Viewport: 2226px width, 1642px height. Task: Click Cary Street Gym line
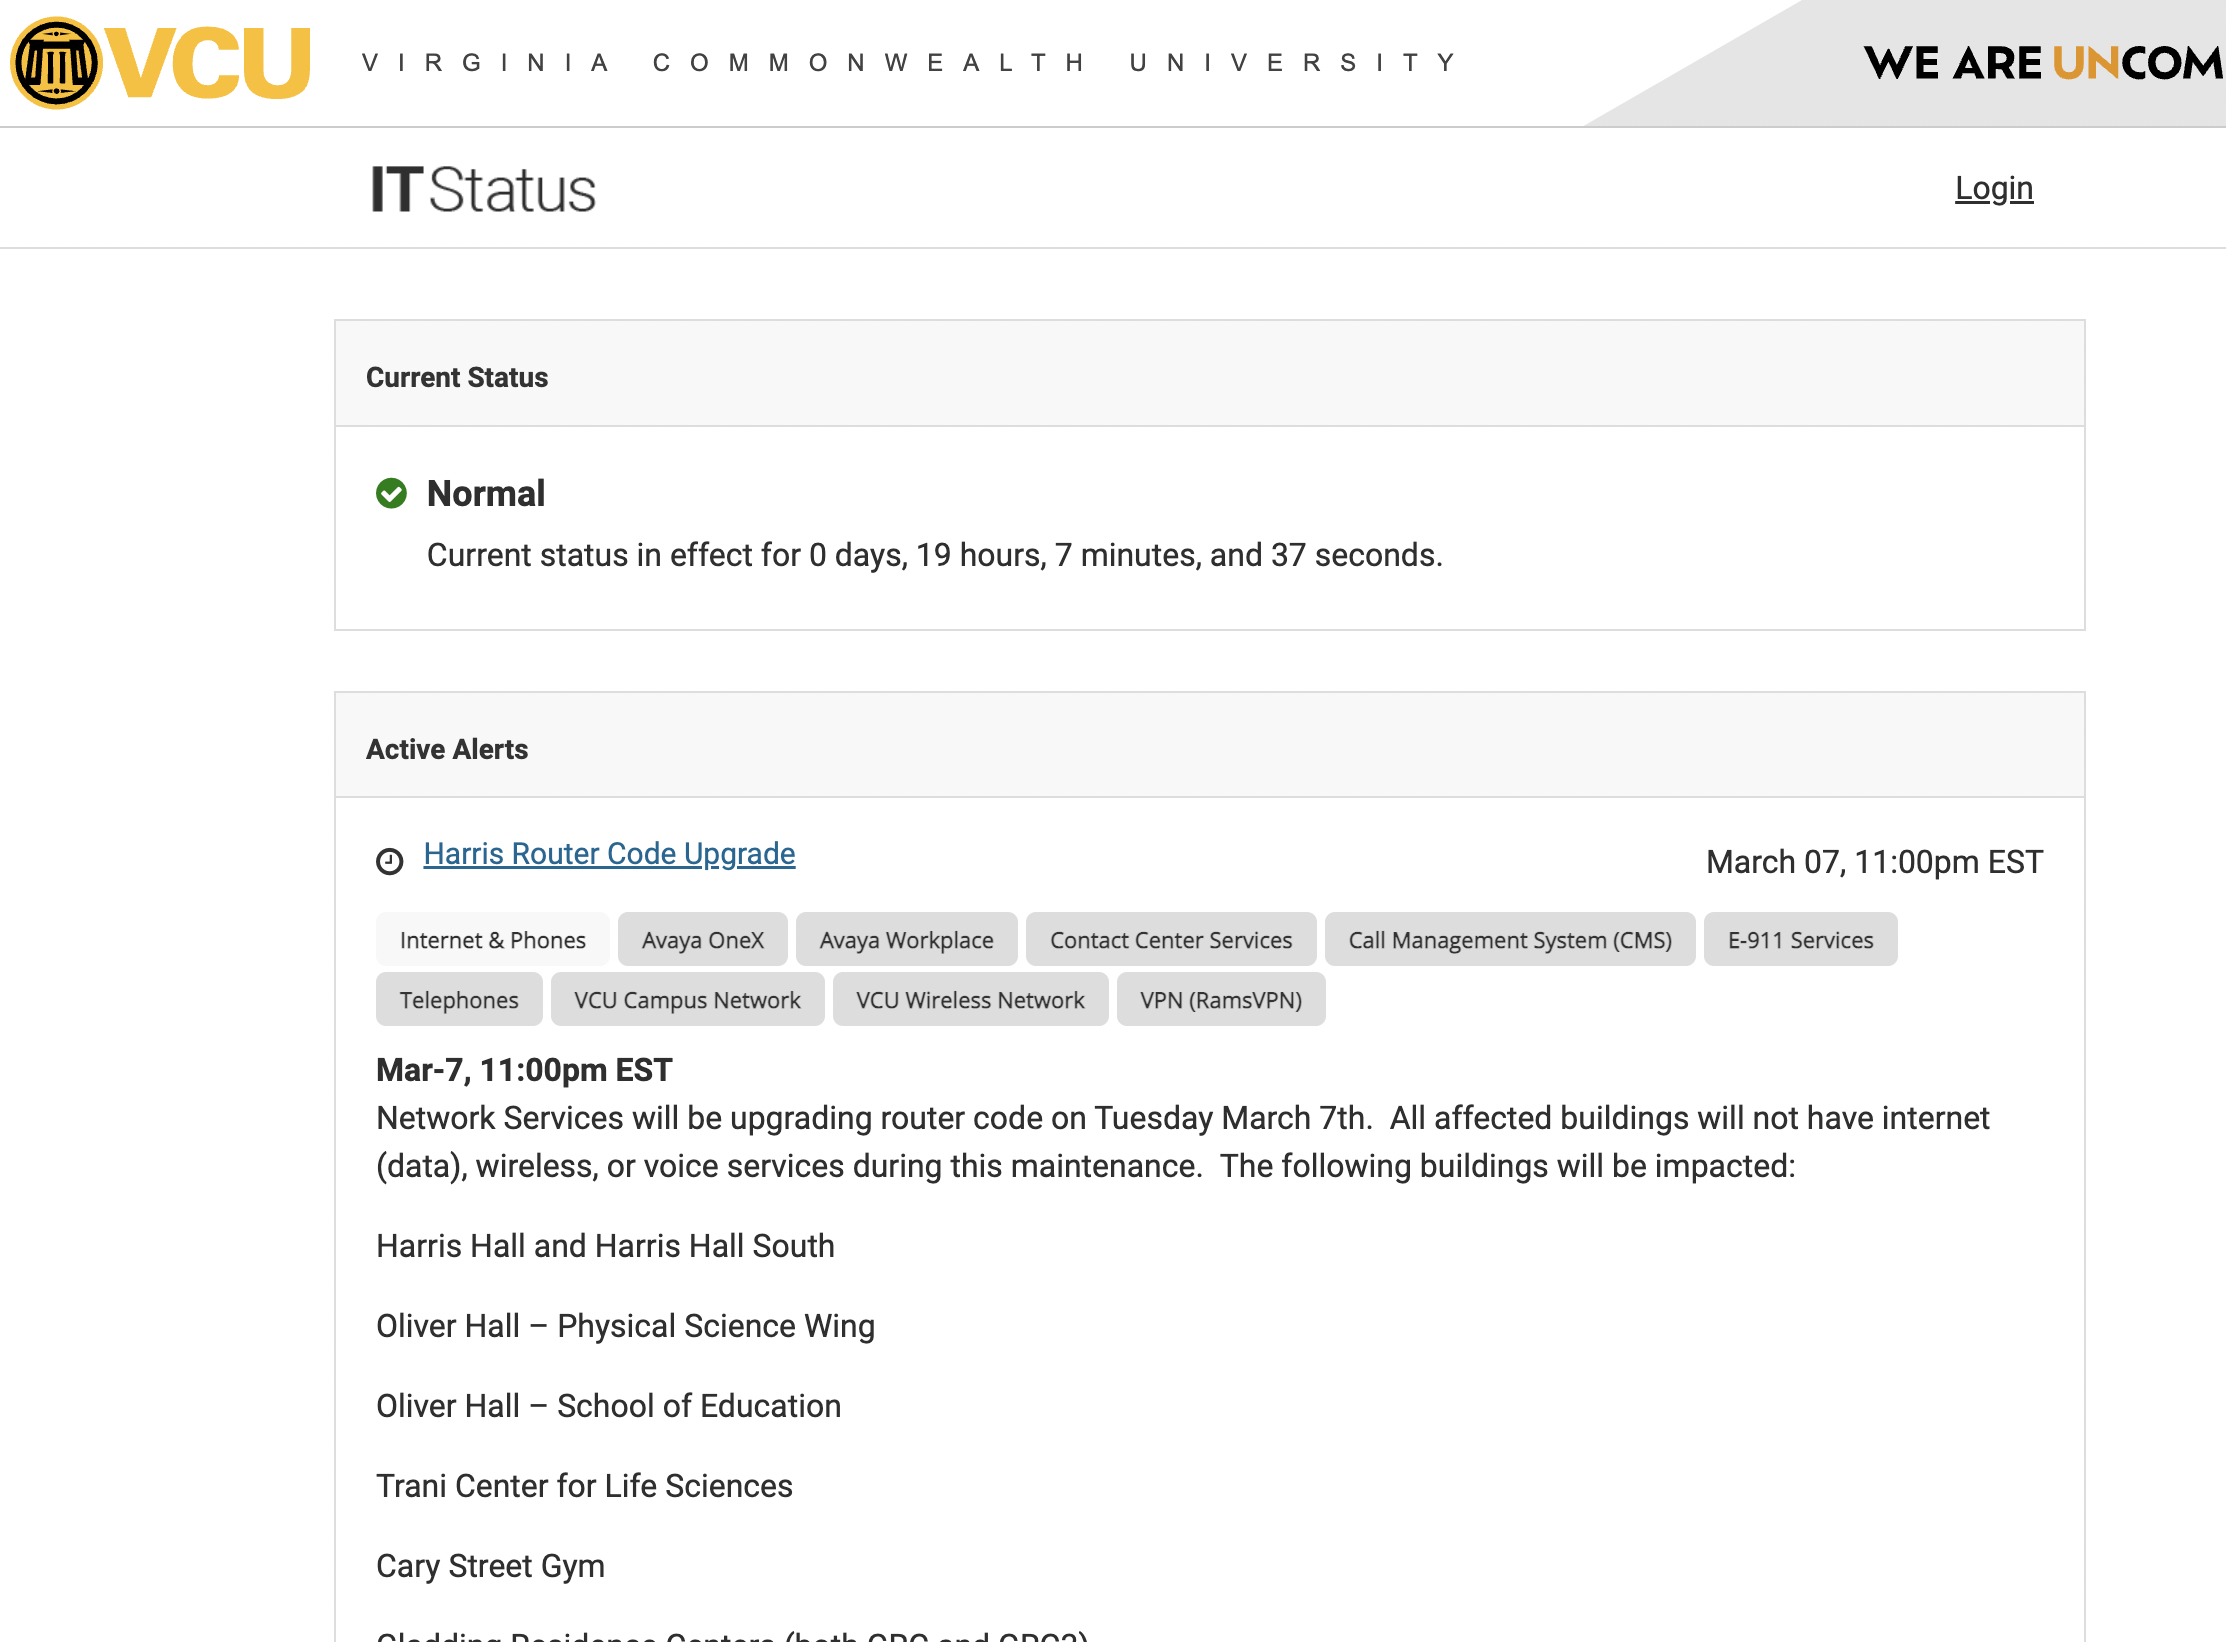click(490, 1566)
